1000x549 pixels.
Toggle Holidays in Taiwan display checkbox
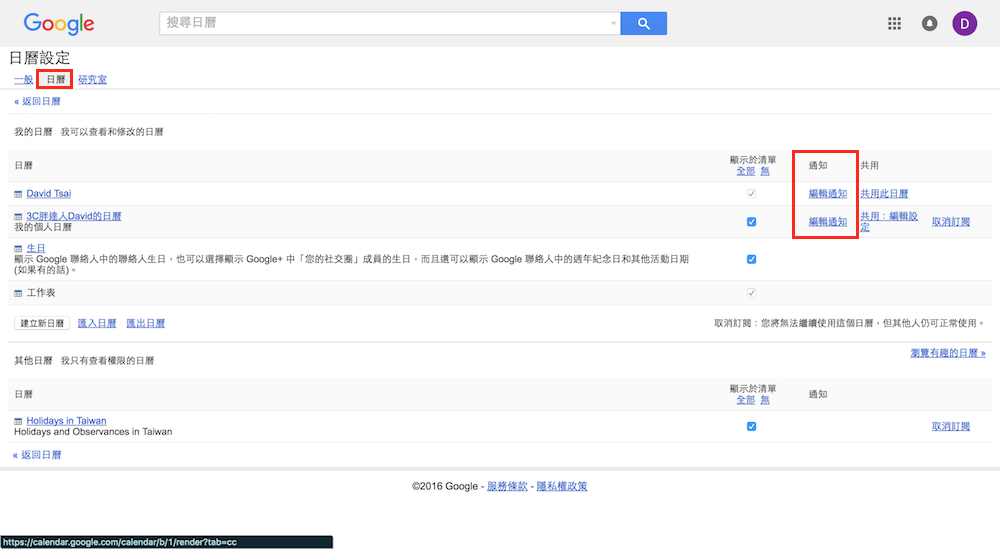tap(751, 426)
